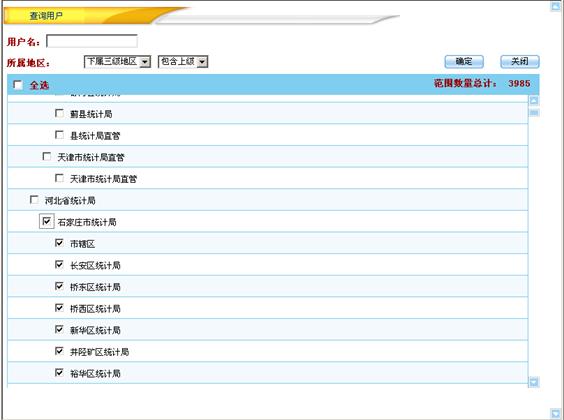
Task: Check the 蓟县统计局 checkbox
Action: pyautogui.click(x=59, y=113)
